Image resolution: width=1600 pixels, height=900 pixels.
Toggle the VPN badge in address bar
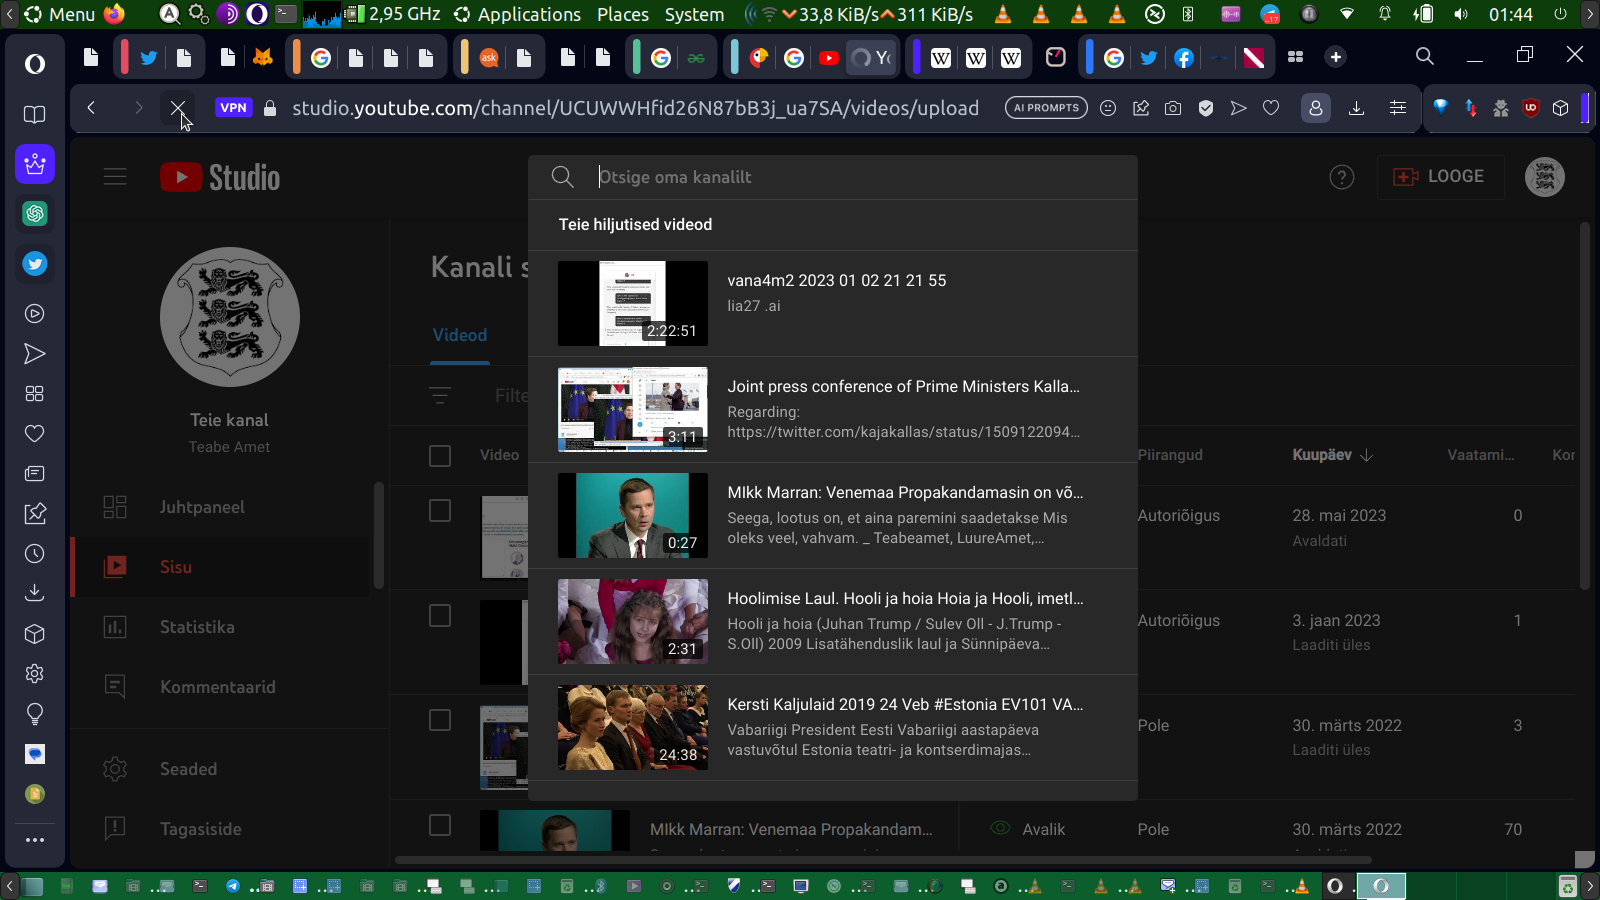pos(233,108)
